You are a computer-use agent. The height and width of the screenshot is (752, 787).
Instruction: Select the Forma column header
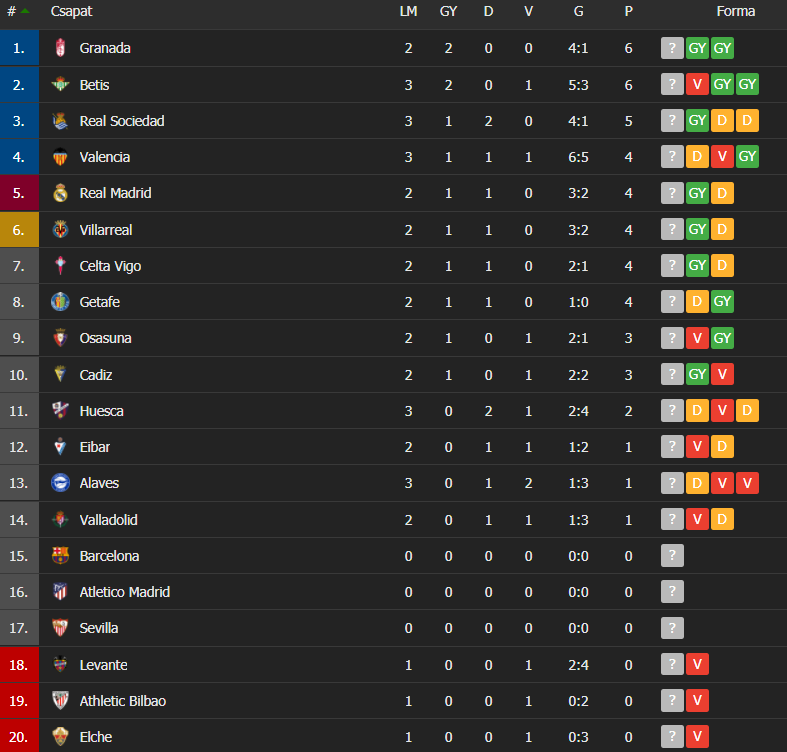(735, 12)
